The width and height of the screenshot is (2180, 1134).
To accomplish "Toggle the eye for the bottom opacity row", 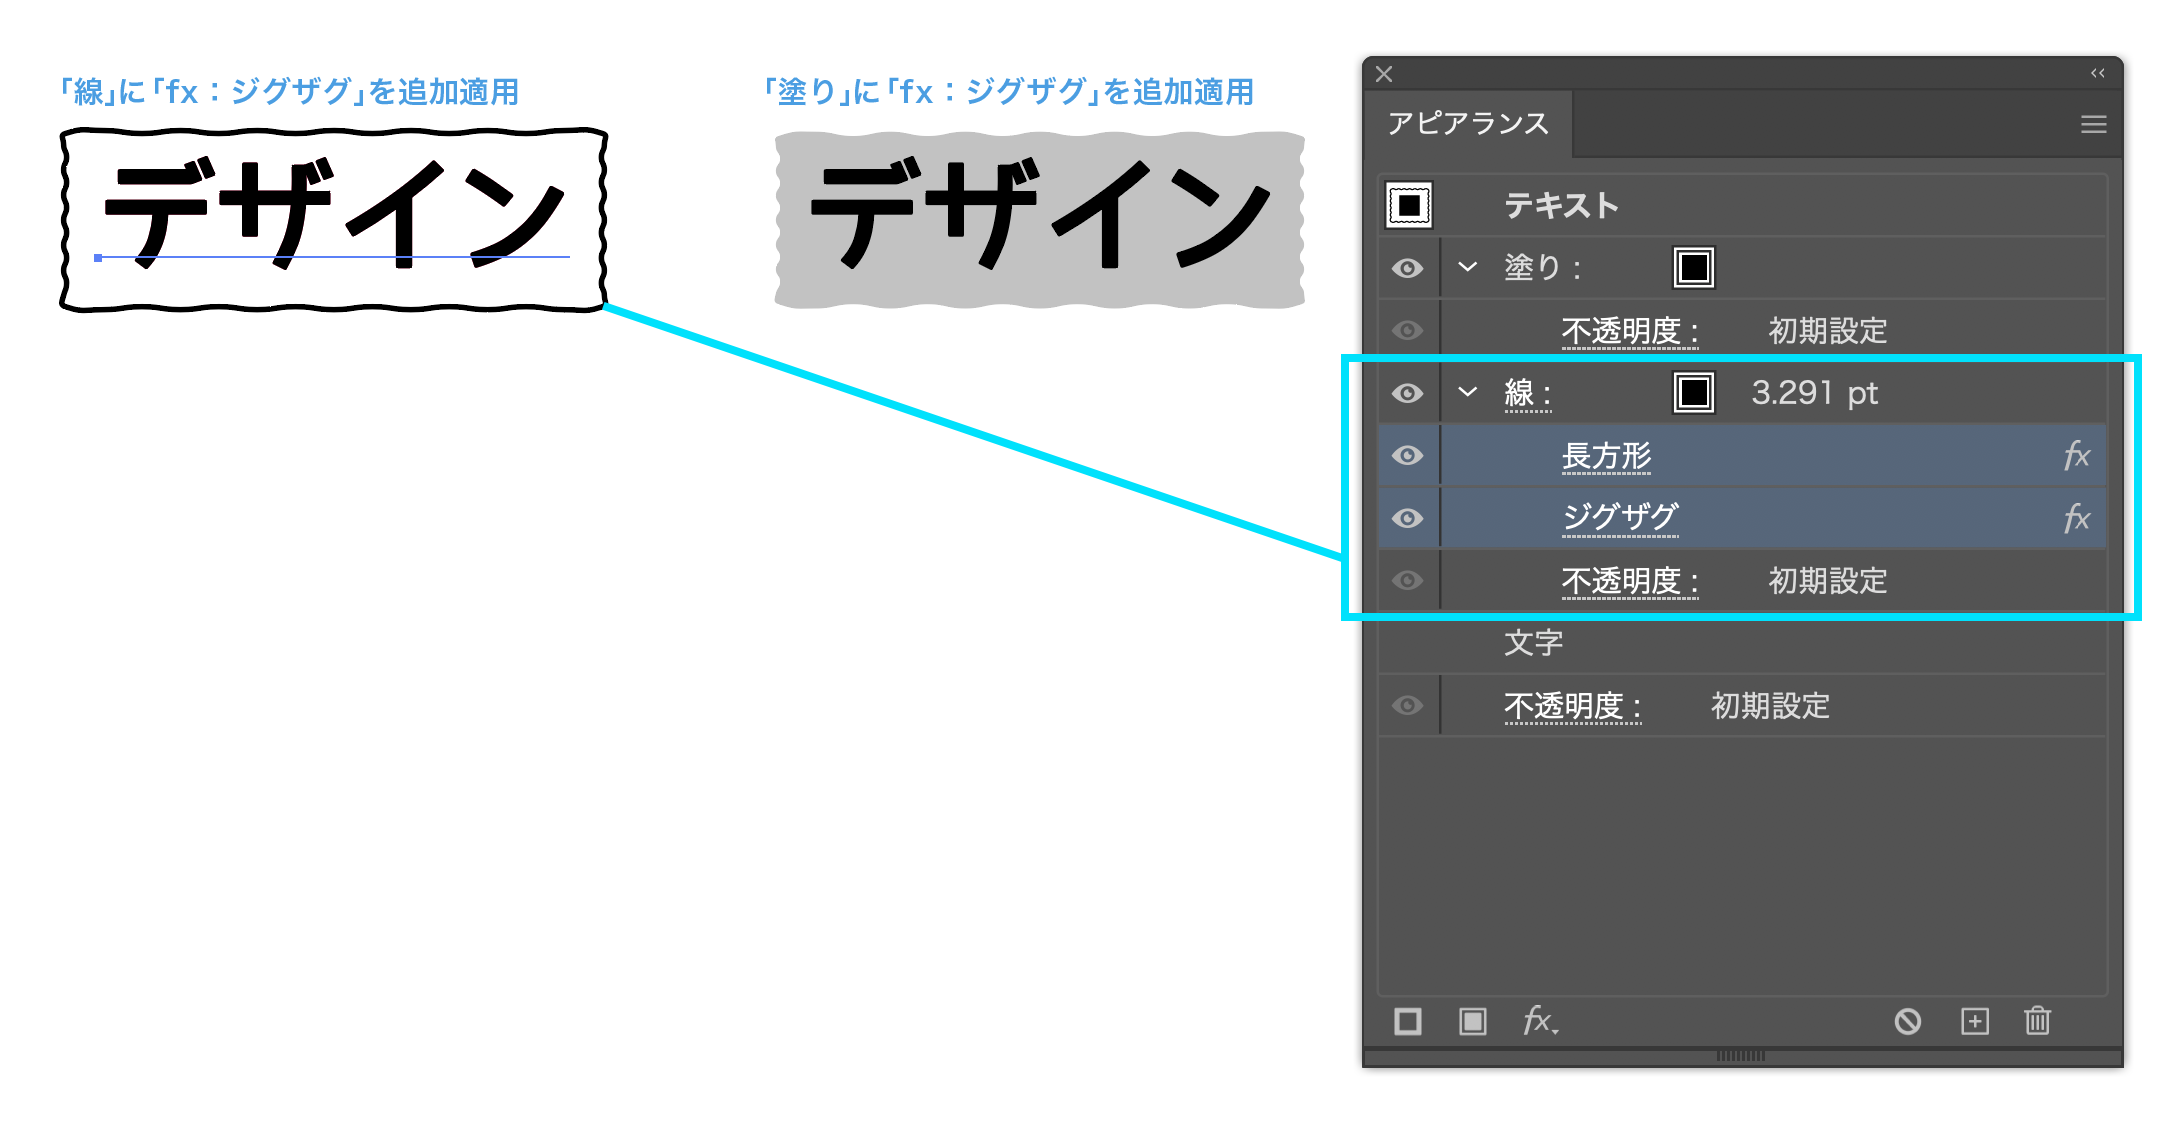I will pos(1408,706).
